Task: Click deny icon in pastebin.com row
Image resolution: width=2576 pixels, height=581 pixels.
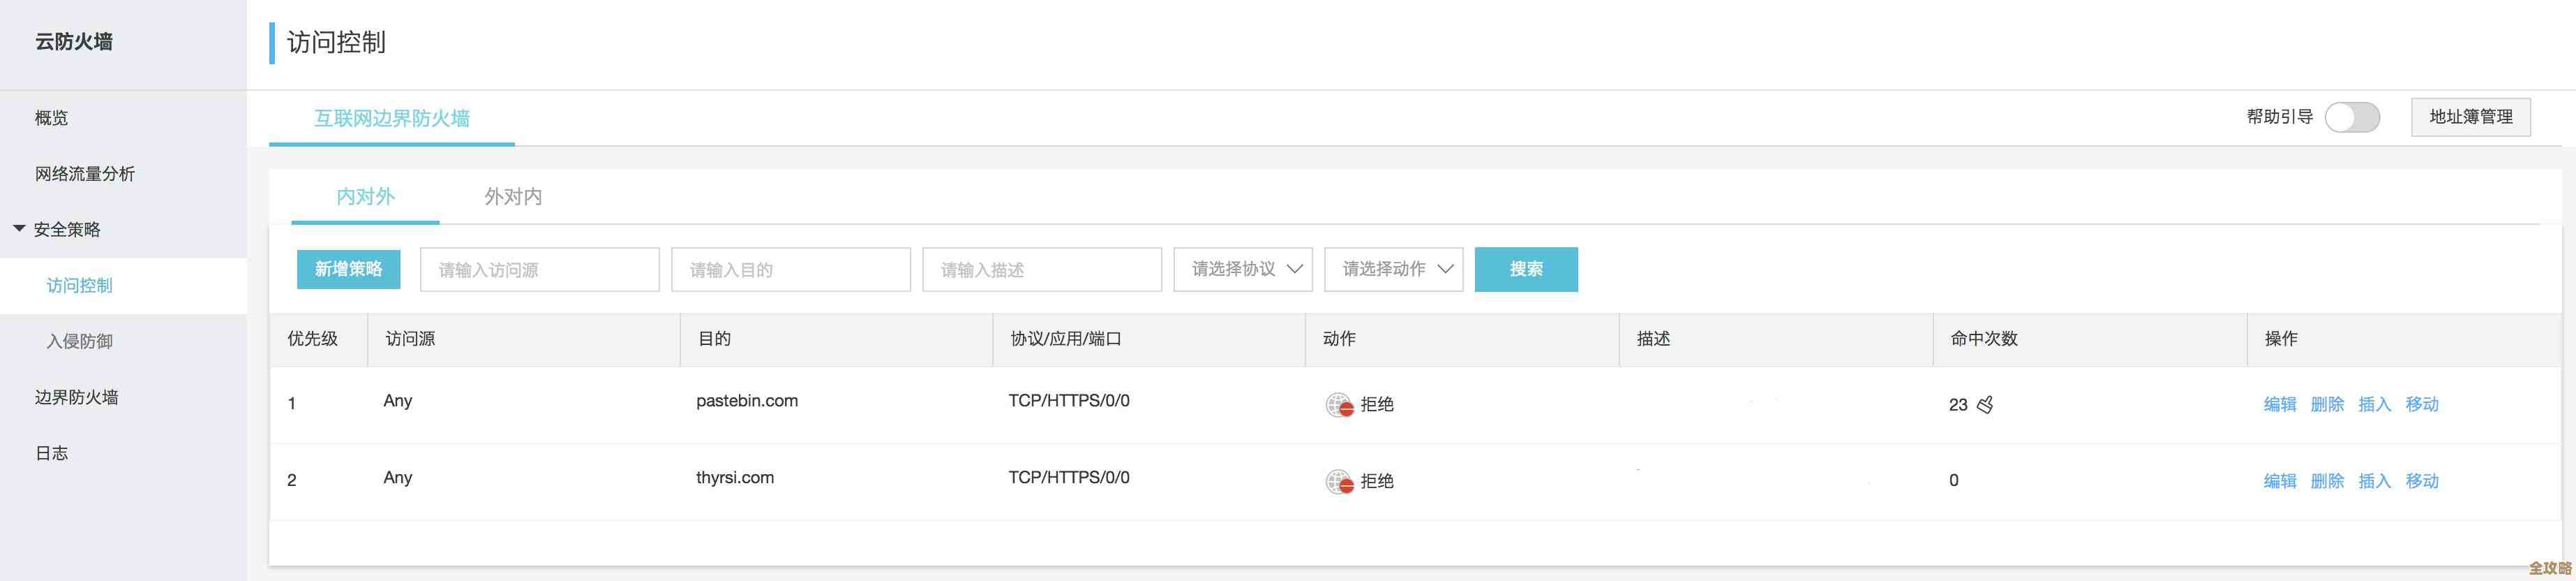Action: [1339, 404]
